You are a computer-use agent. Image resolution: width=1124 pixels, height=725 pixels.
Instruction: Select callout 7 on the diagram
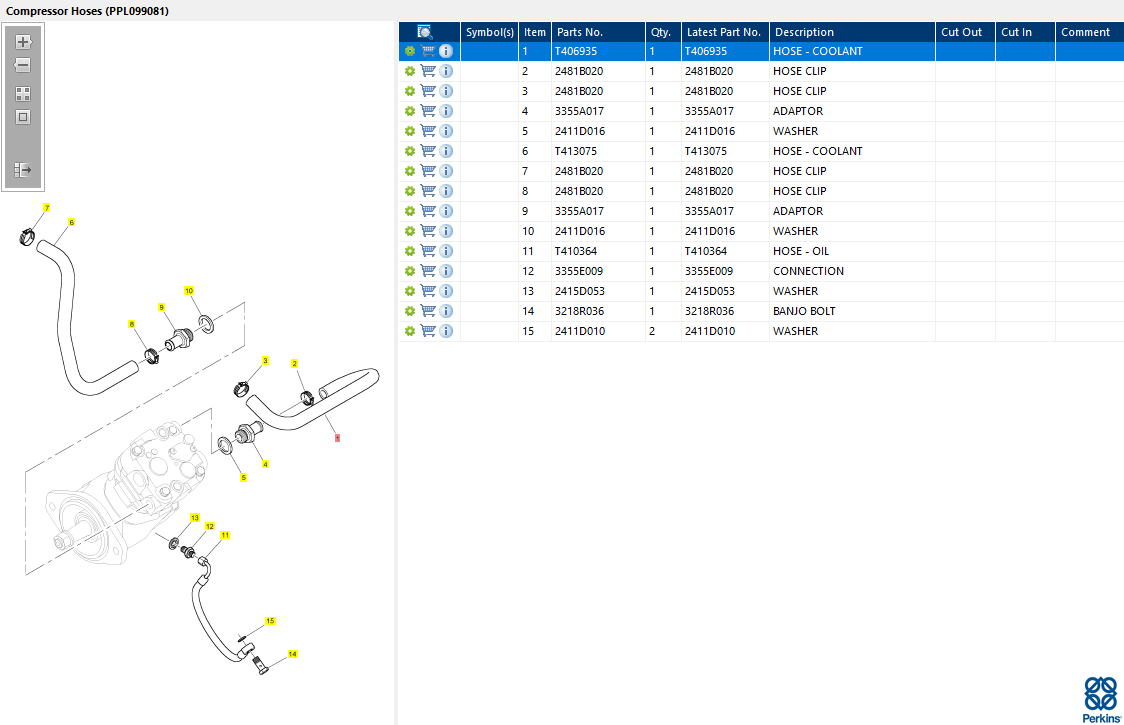[x=47, y=208]
